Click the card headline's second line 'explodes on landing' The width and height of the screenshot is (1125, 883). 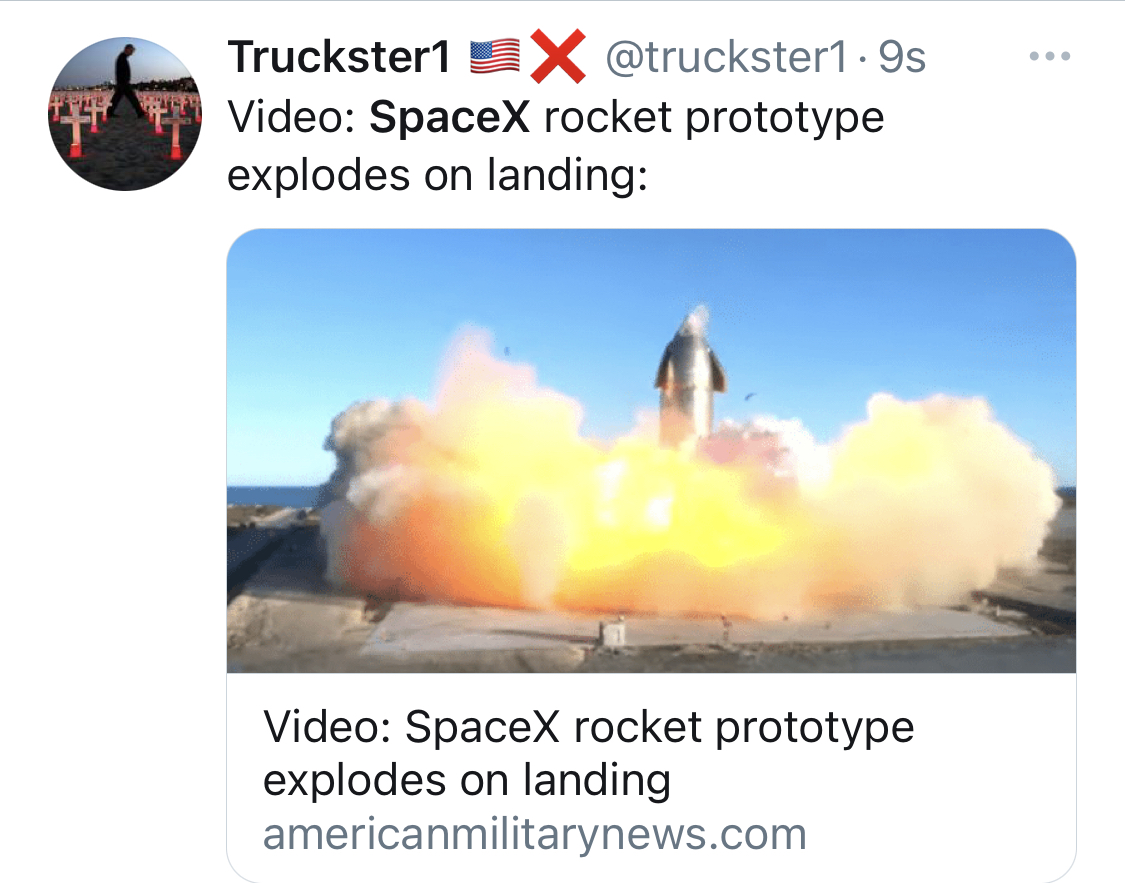coord(467,780)
